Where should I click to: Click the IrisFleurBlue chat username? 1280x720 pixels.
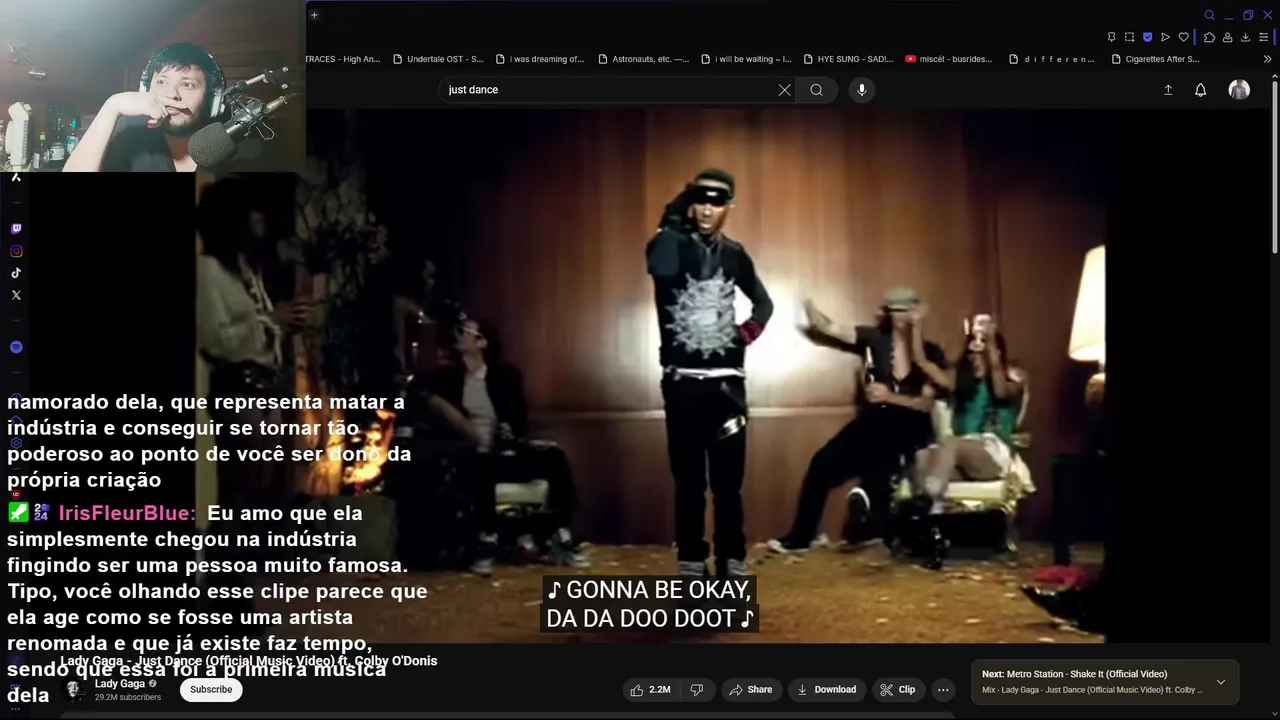click(x=127, y=513)
